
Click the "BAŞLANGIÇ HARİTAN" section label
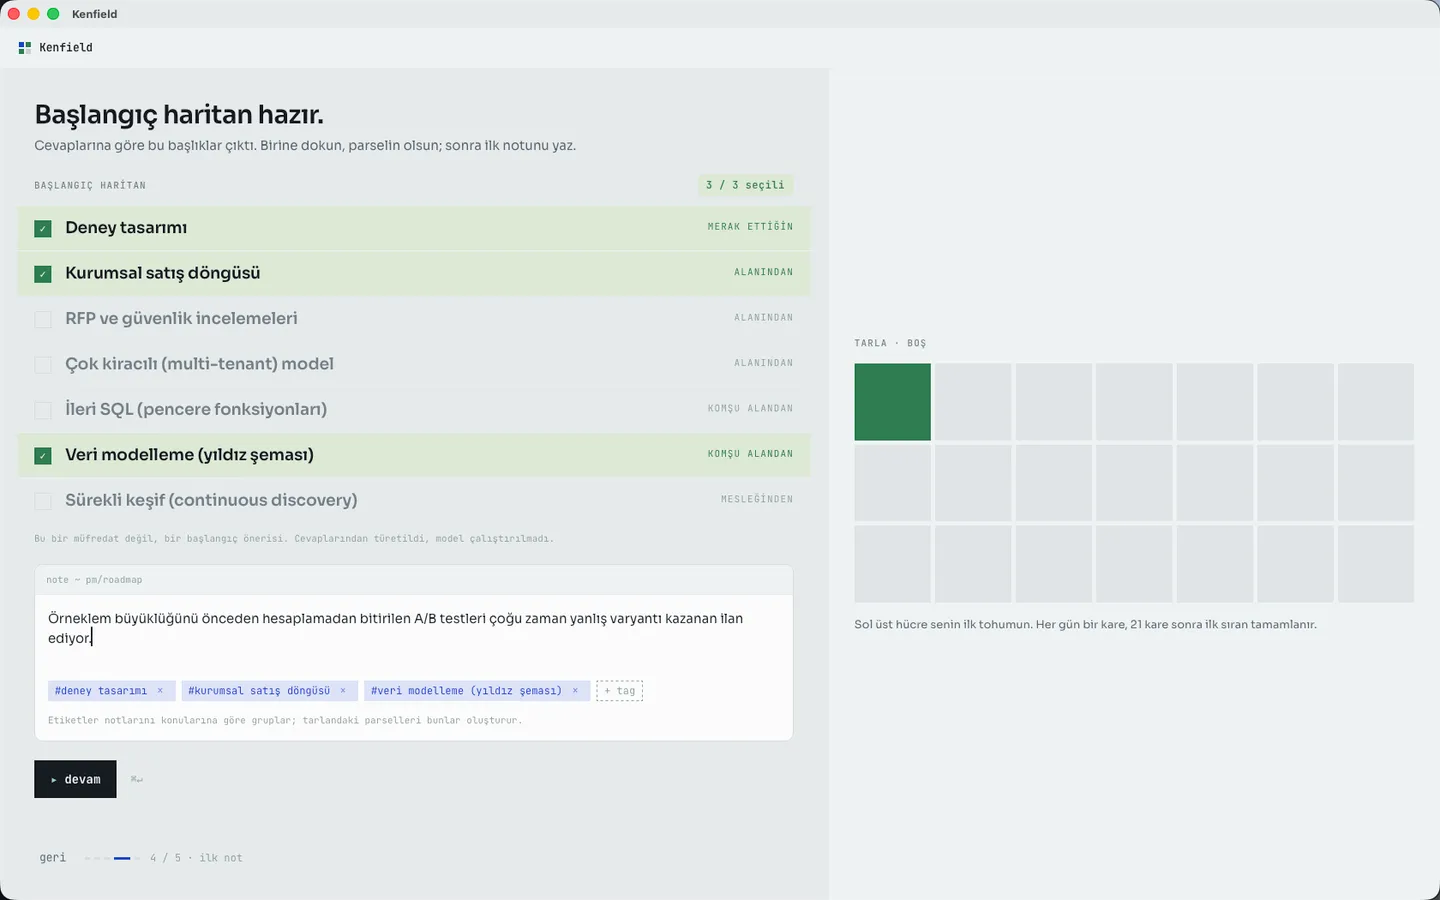pos(90,186)
